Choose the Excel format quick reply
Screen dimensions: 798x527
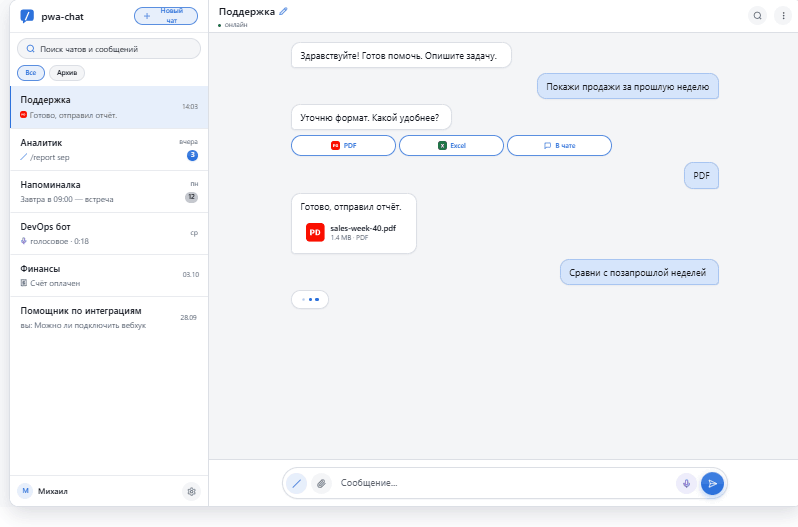coord(451,145)
